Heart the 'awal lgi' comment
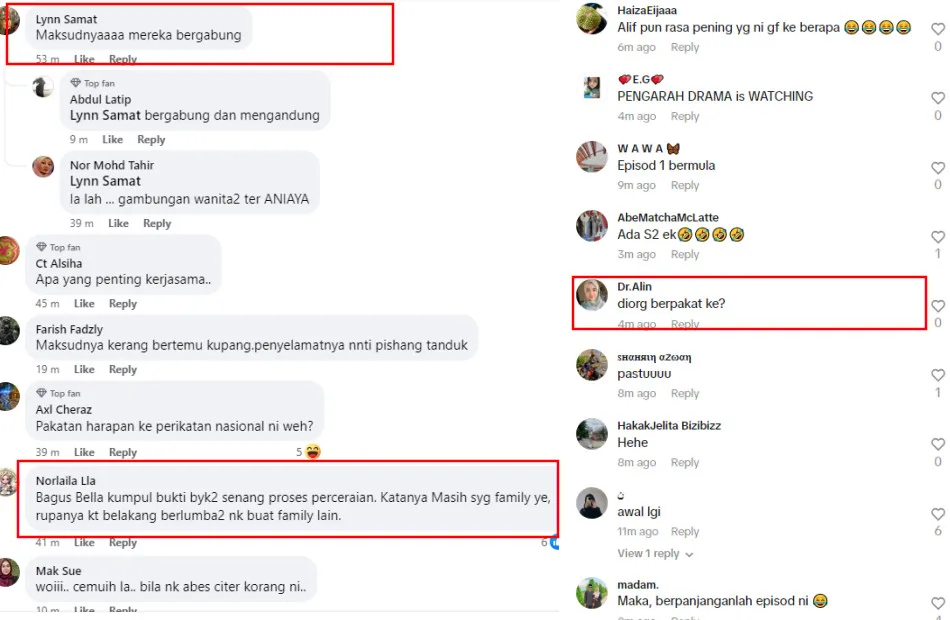 938,513
